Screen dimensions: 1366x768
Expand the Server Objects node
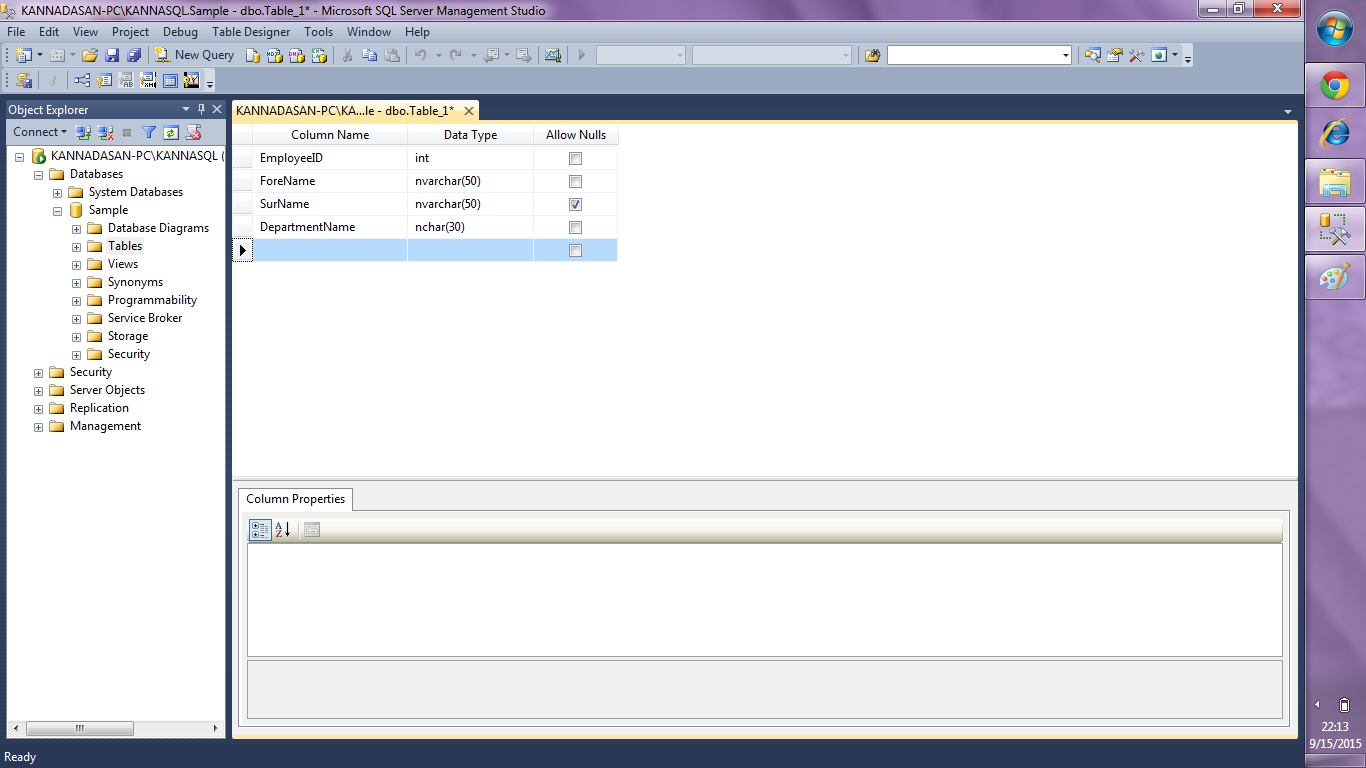click(39, 390)
